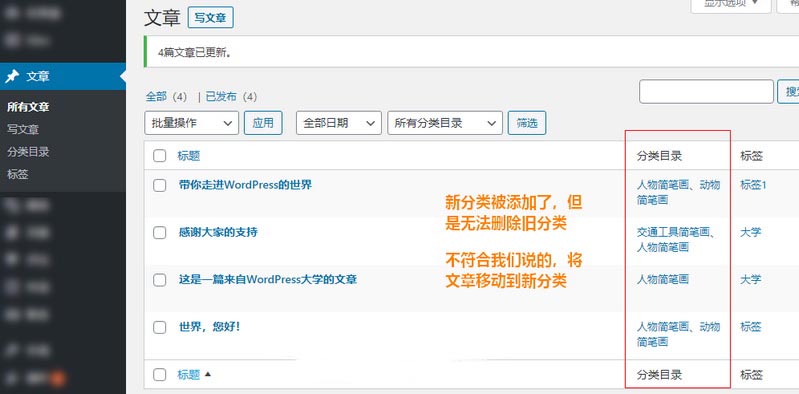This screenshot has width=799, height=394.
Task: Click 大学 tag in 感谢大家的支持 row
Action: 751,232
